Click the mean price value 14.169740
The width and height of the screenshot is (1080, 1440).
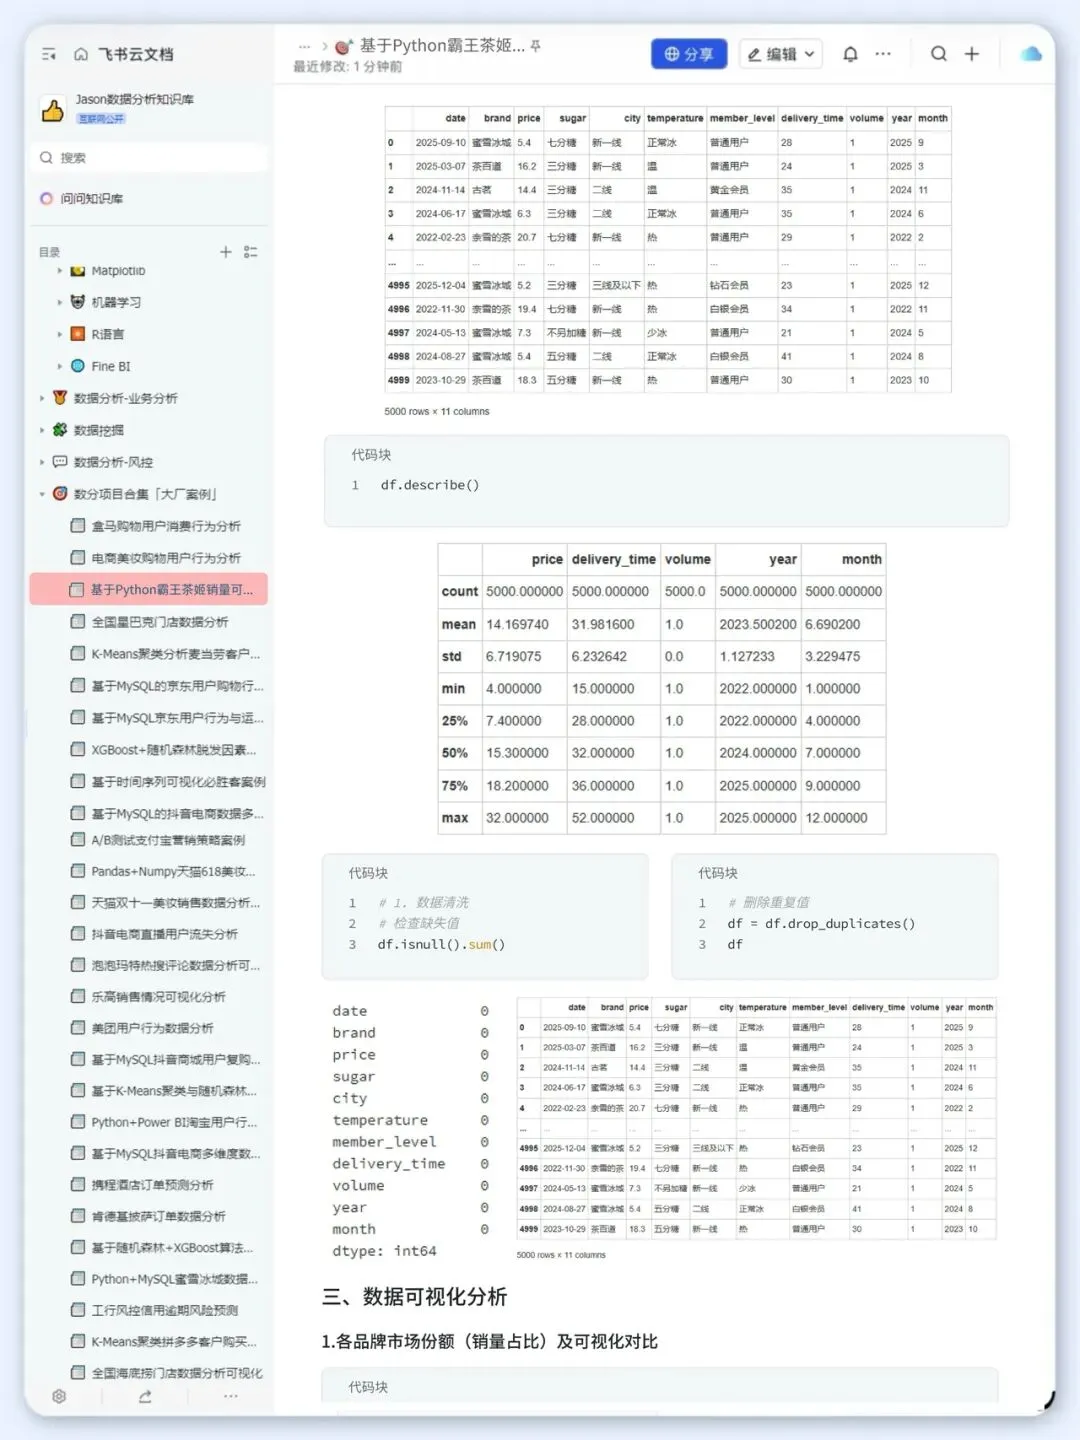click(x=517, y=624)
